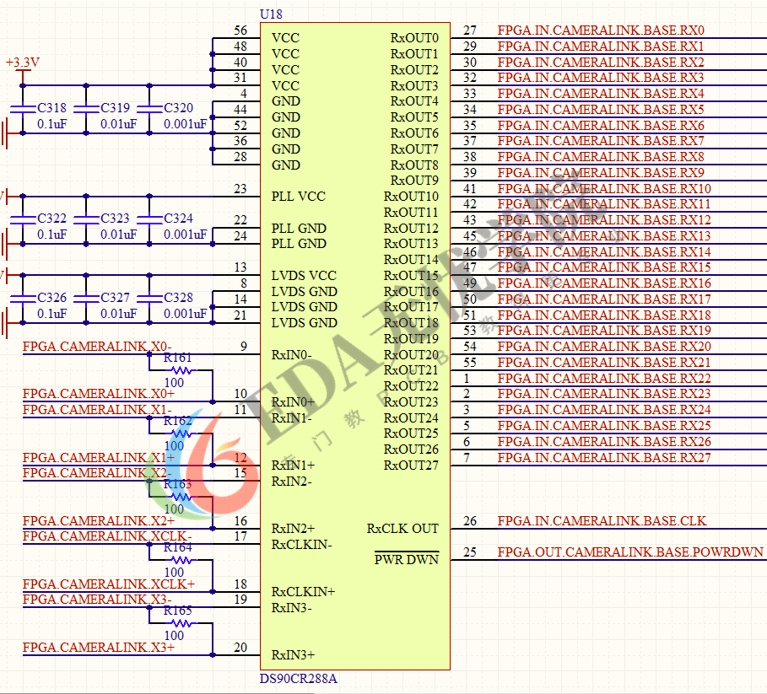767x694 pixels.
Task: Click the PWR DWN pin name
Action: pos(406,560)
